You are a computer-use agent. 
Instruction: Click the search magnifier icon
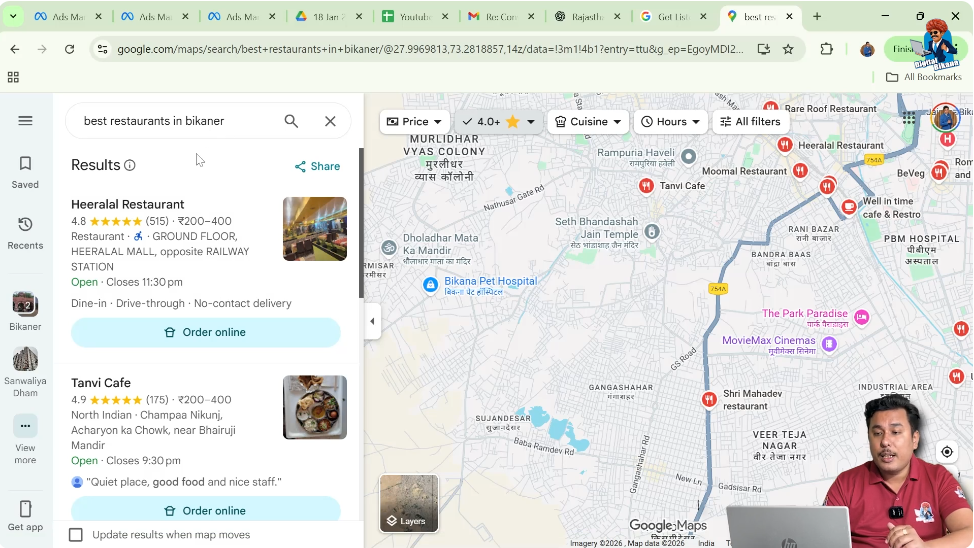(x=291, y=121)
